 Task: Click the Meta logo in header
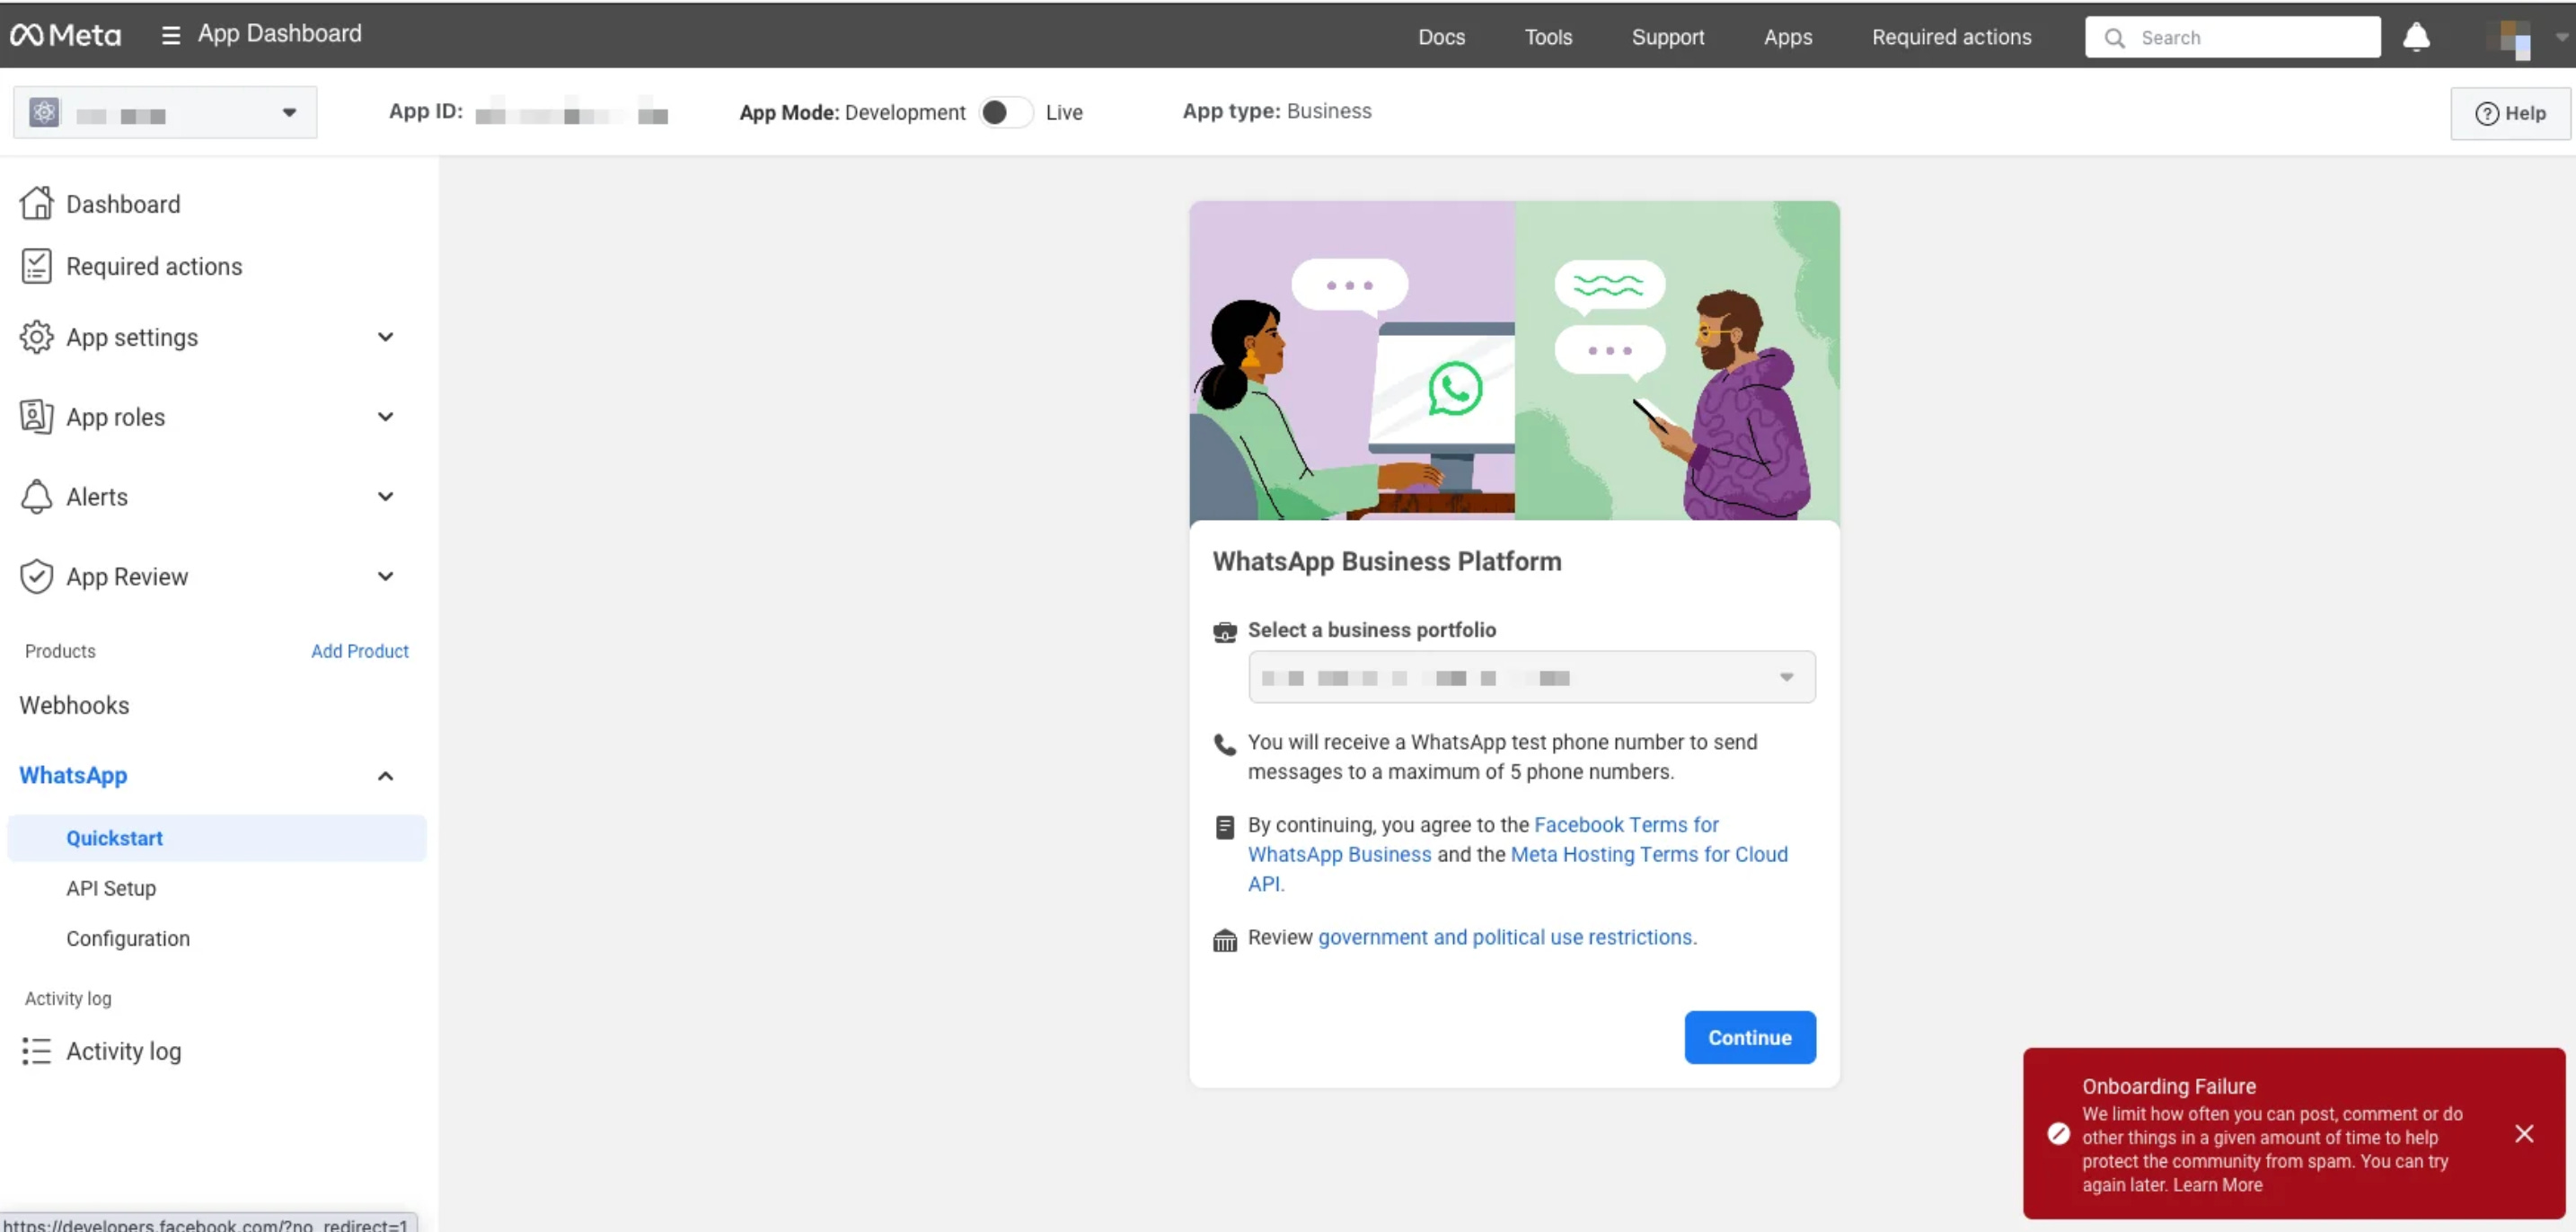coord(65,36)
